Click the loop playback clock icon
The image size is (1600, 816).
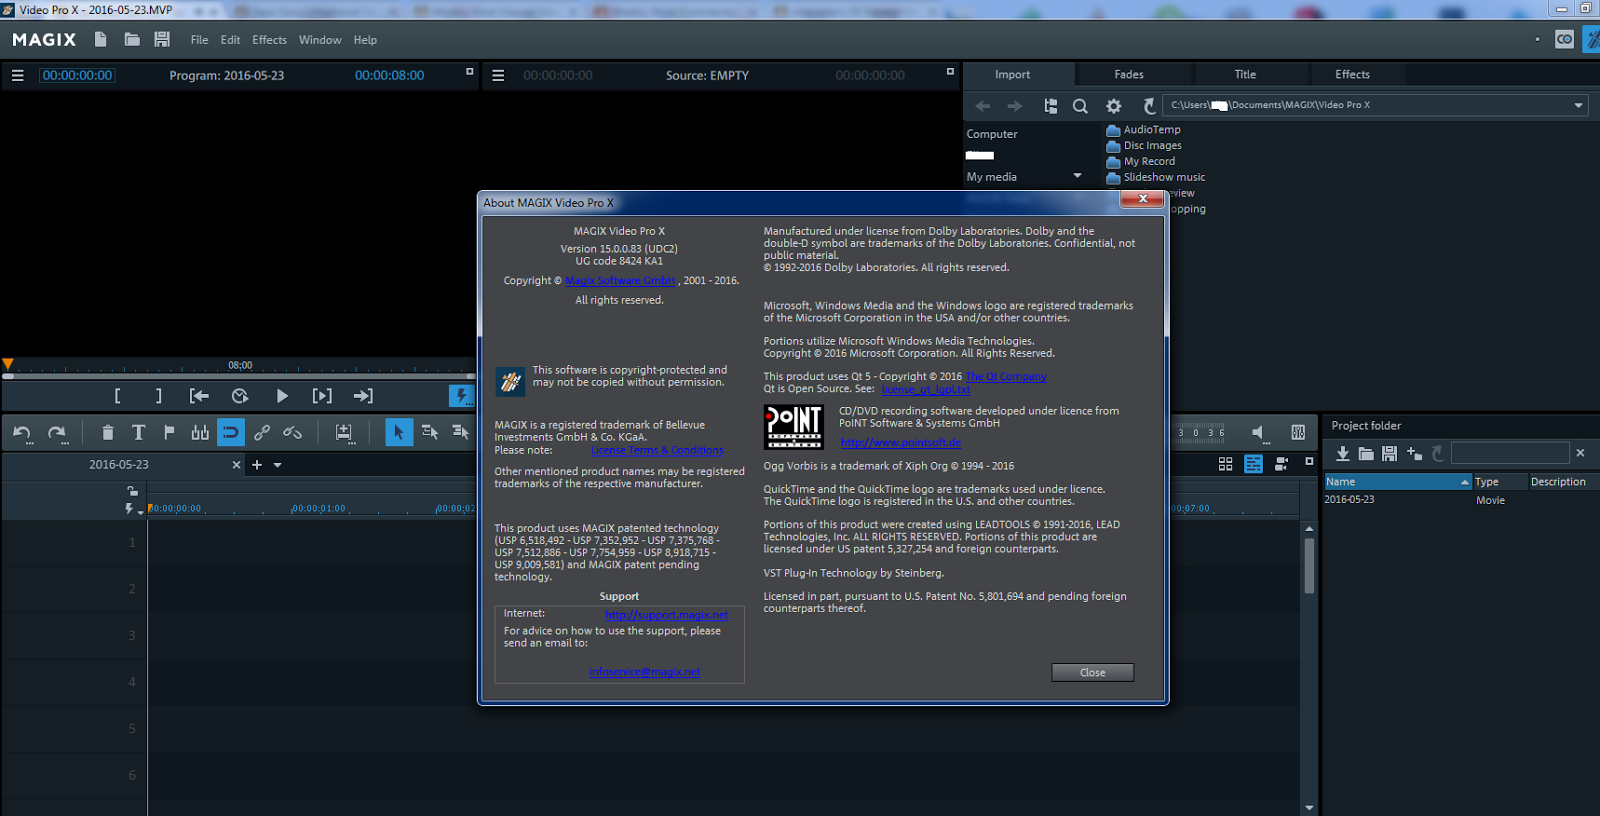240,396
